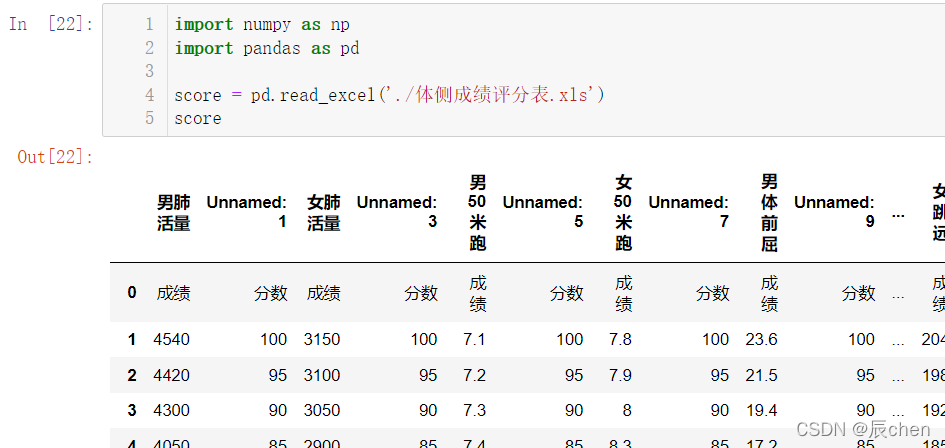Click the 'Unnamed: 7' column header

point(688,212)
